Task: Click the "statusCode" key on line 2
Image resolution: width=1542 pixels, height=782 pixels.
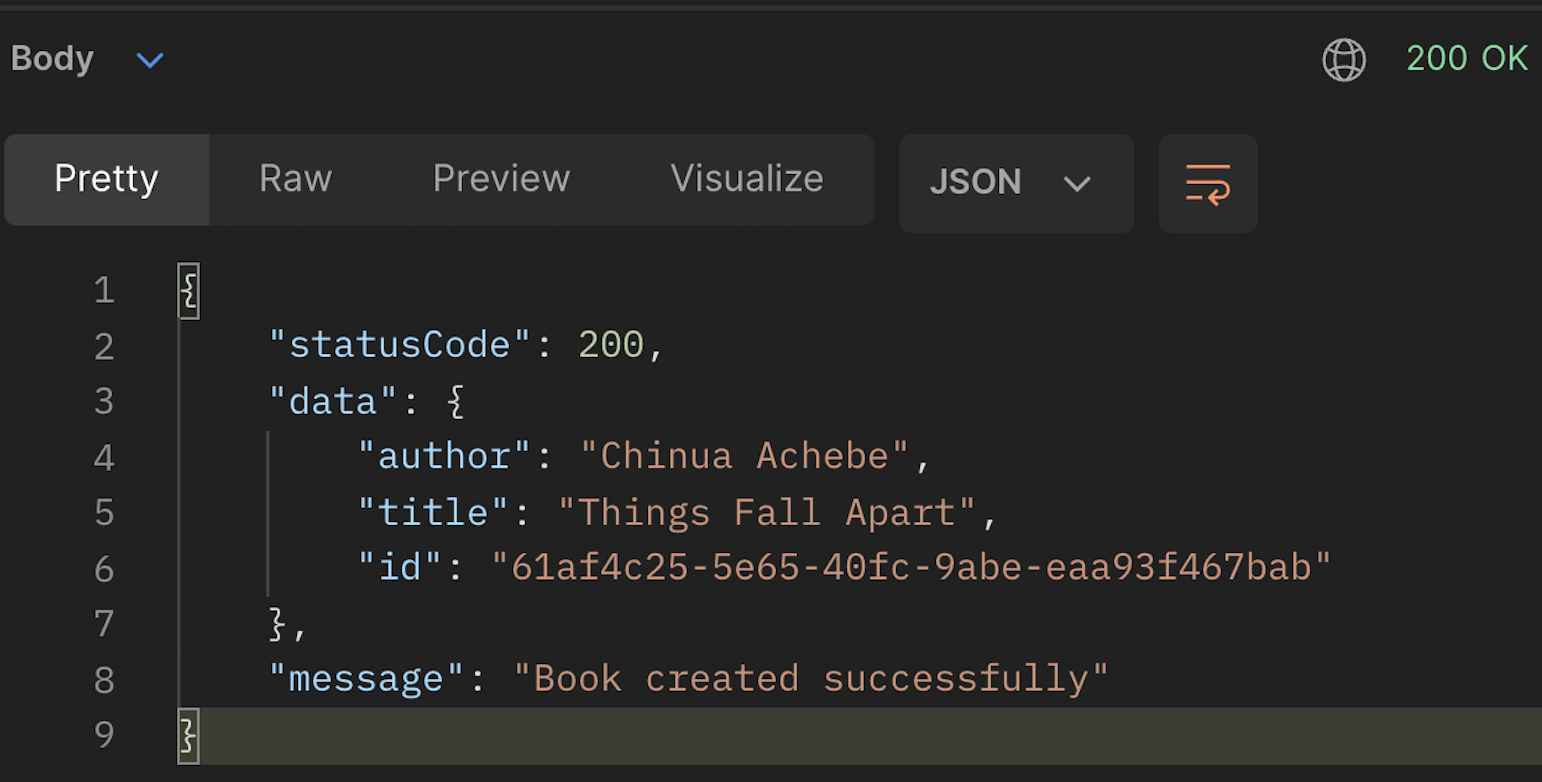Action: pos(400,346)
